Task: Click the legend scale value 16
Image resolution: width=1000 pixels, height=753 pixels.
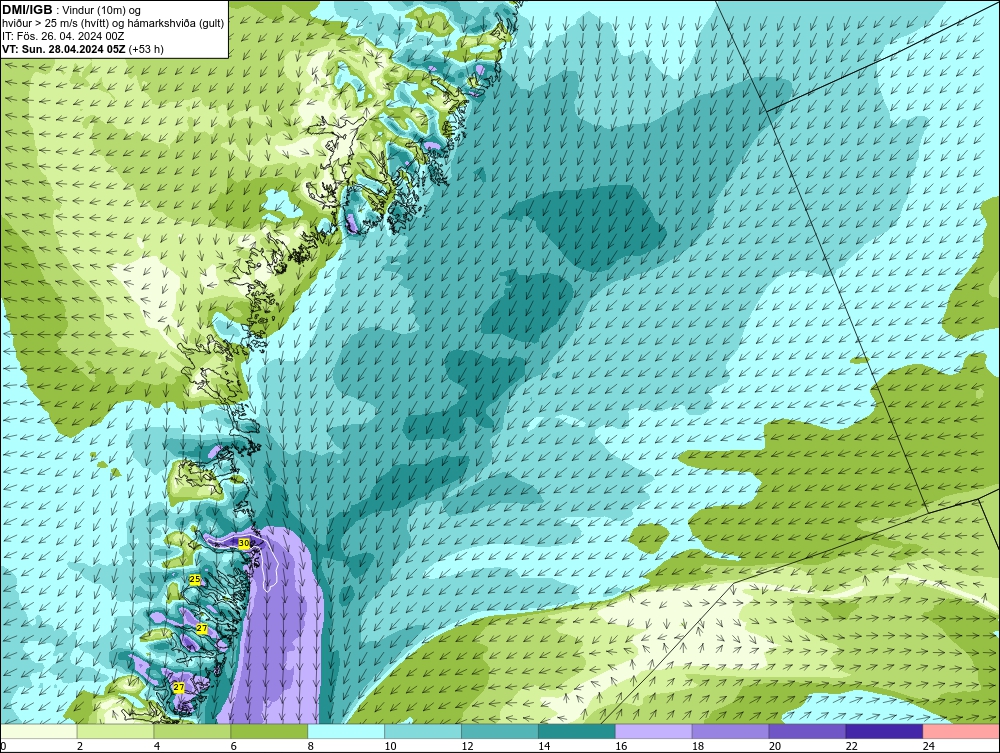Action: tap(621, 746)
